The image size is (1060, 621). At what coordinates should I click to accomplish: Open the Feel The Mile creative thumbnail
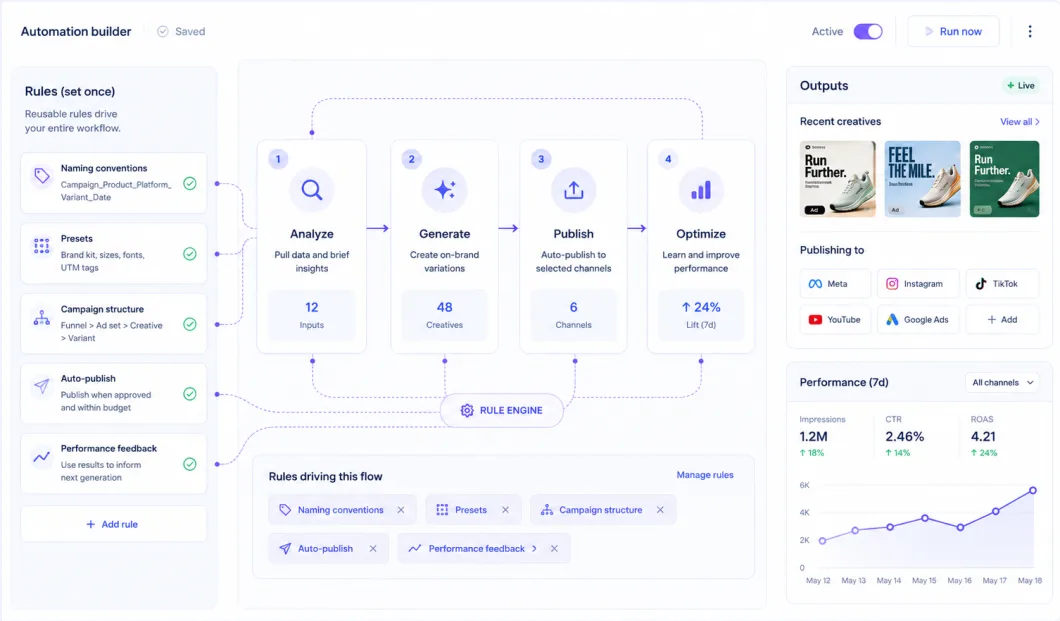pos(922,179)
